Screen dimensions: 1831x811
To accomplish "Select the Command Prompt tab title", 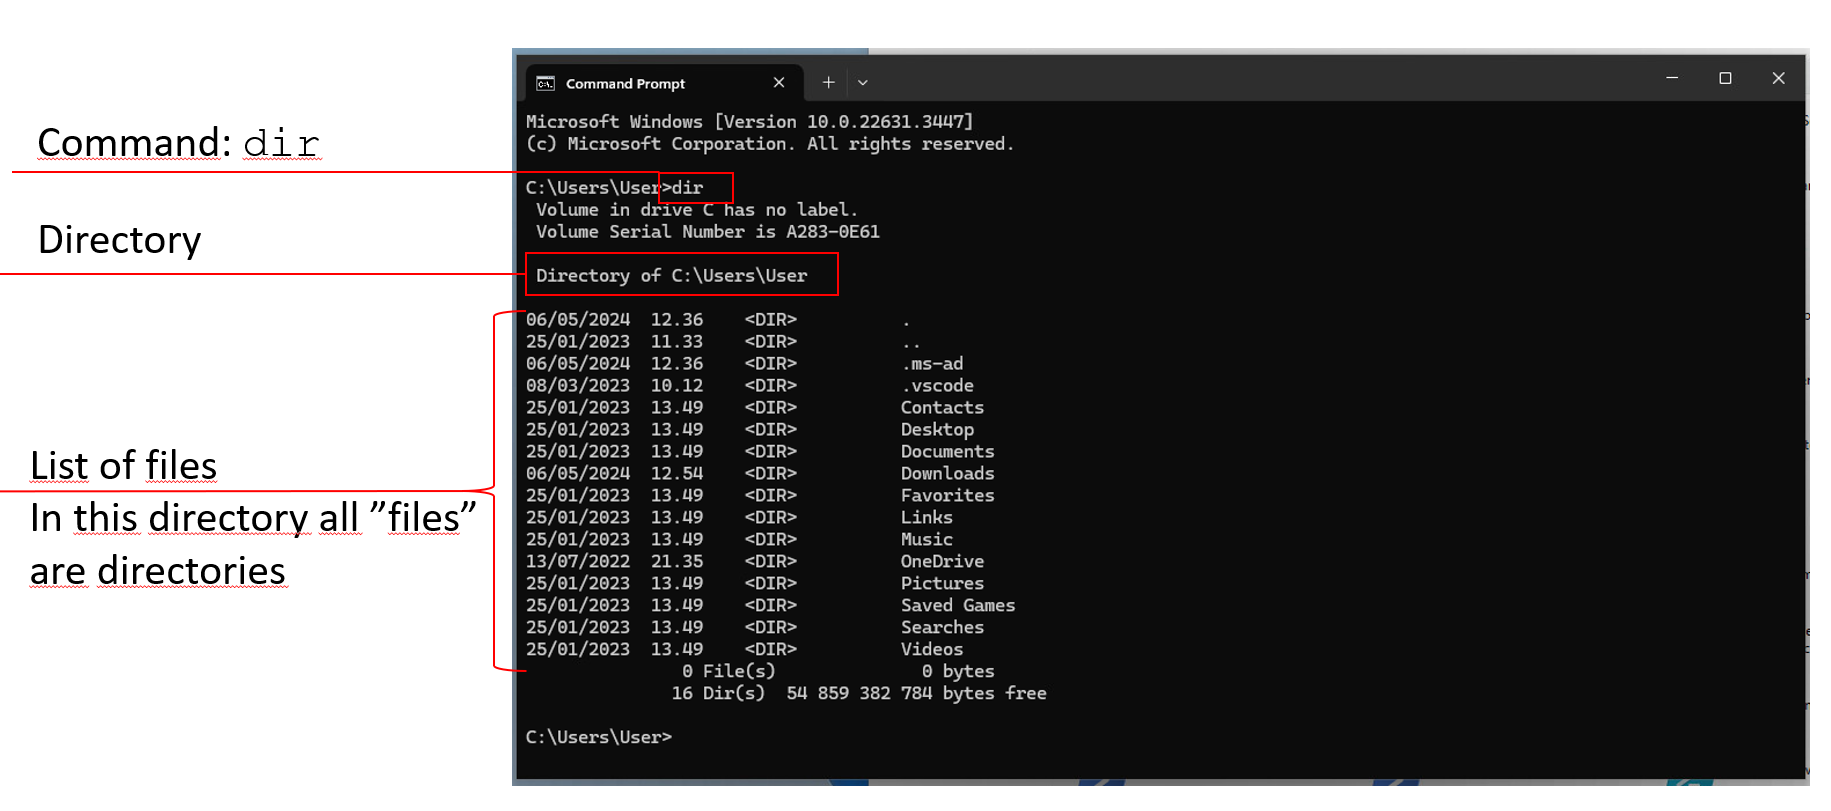I will pyautogui.click(x=625, y=84).
